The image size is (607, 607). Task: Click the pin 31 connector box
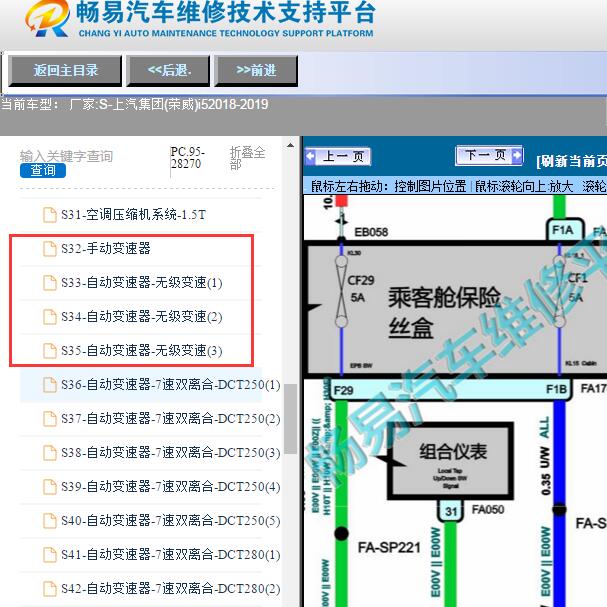(451, 511)
